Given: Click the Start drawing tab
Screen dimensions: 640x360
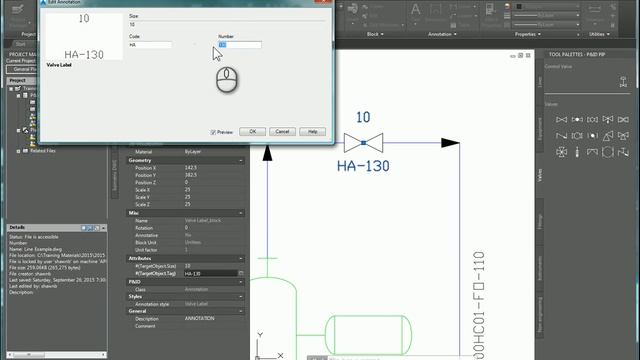Looking at the screenshot, I should 20,44.
